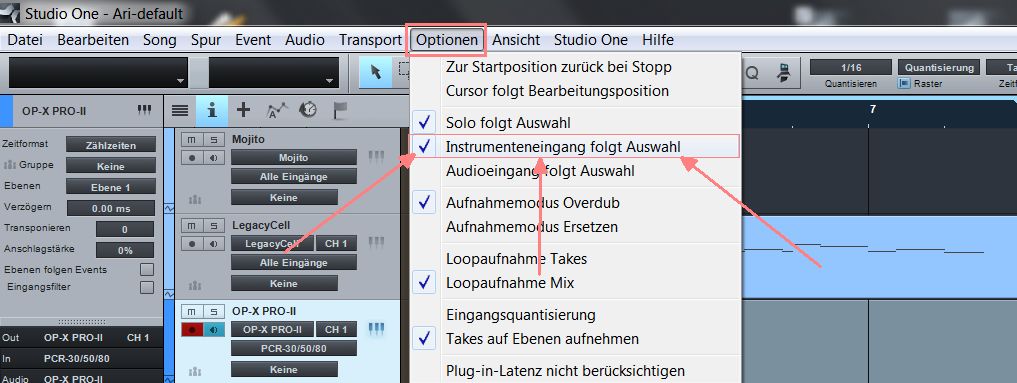1017x383 pixels.
Task: Open the track list hamburger icon
Action: pos(180,111)
